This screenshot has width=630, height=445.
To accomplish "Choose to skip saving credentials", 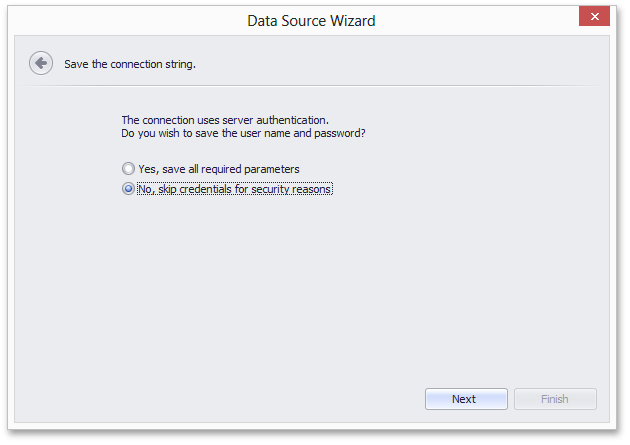I will tap(128, 188).
